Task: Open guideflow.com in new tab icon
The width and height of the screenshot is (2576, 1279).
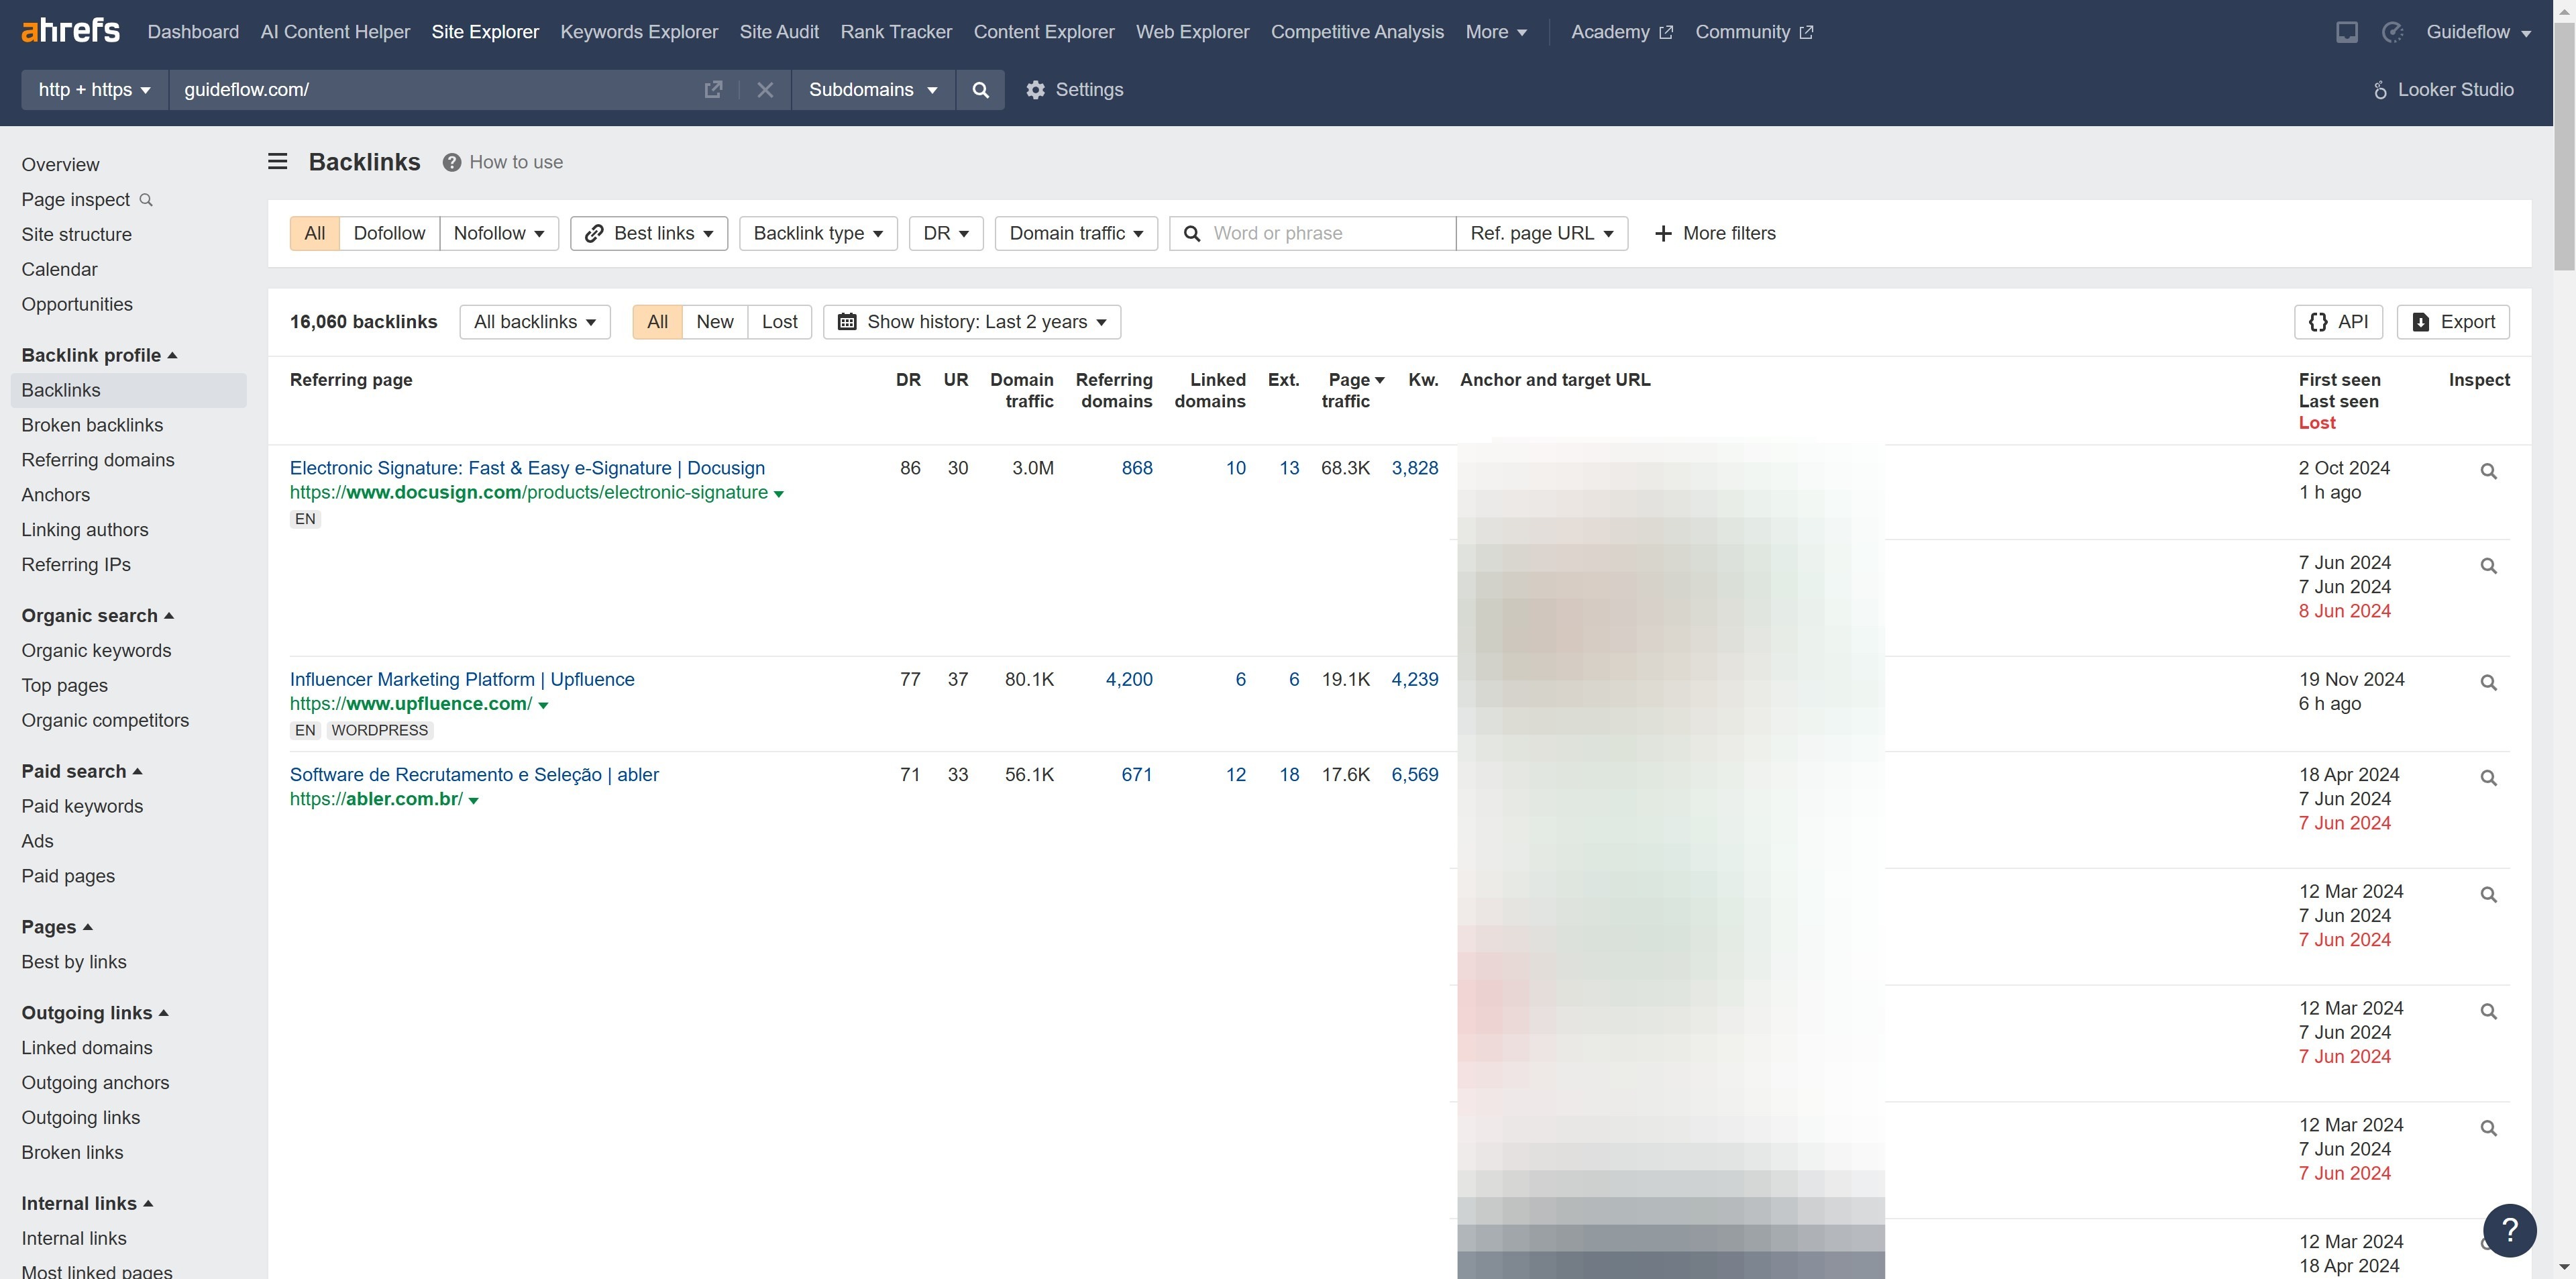Action: click(713, 90)
